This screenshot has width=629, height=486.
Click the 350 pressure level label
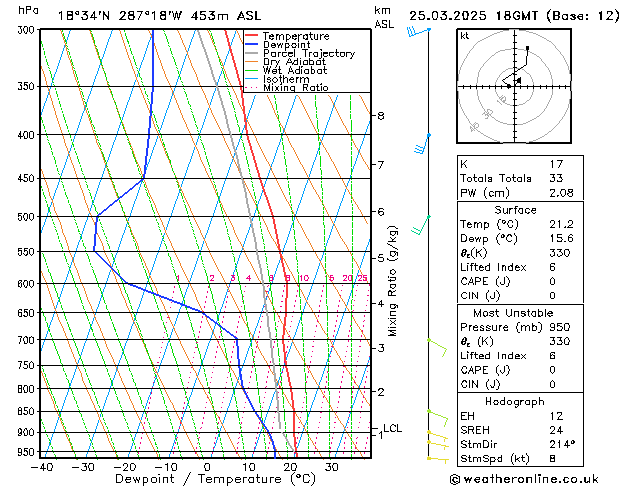pos(28,86)
